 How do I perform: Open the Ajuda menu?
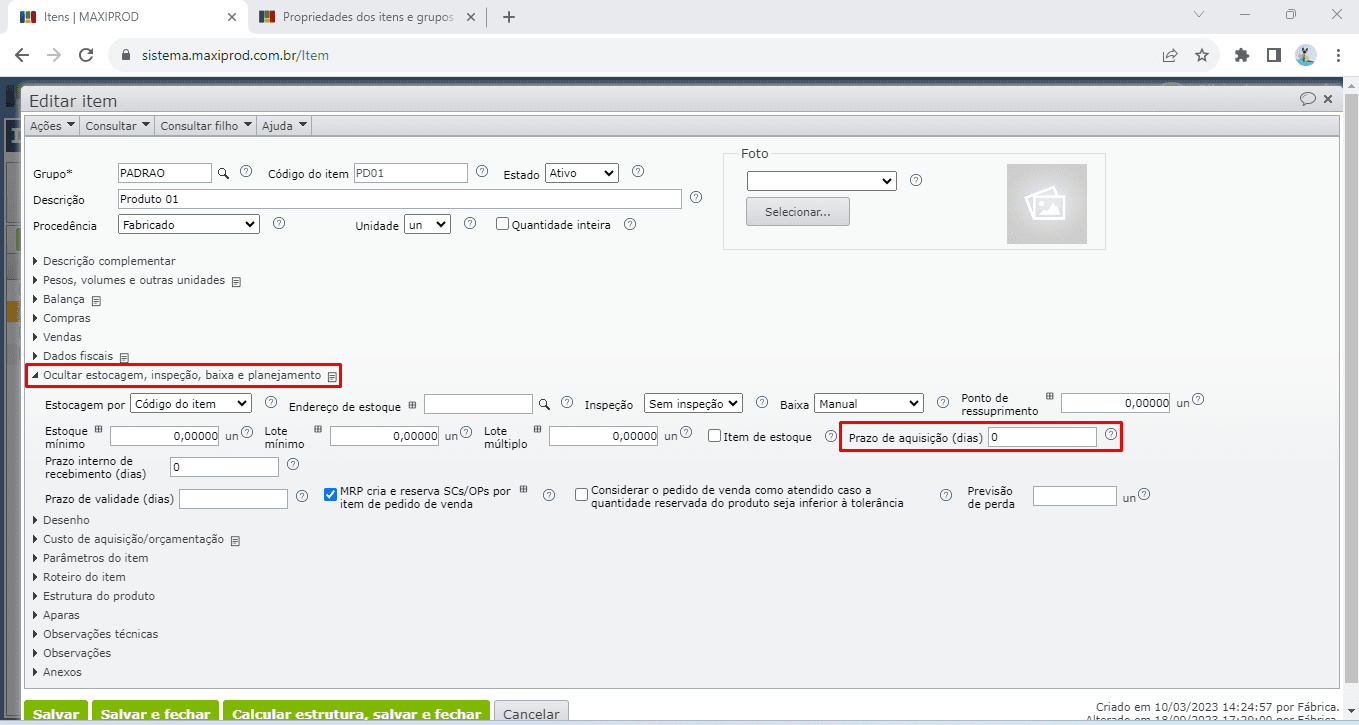[x=284, y=126]
